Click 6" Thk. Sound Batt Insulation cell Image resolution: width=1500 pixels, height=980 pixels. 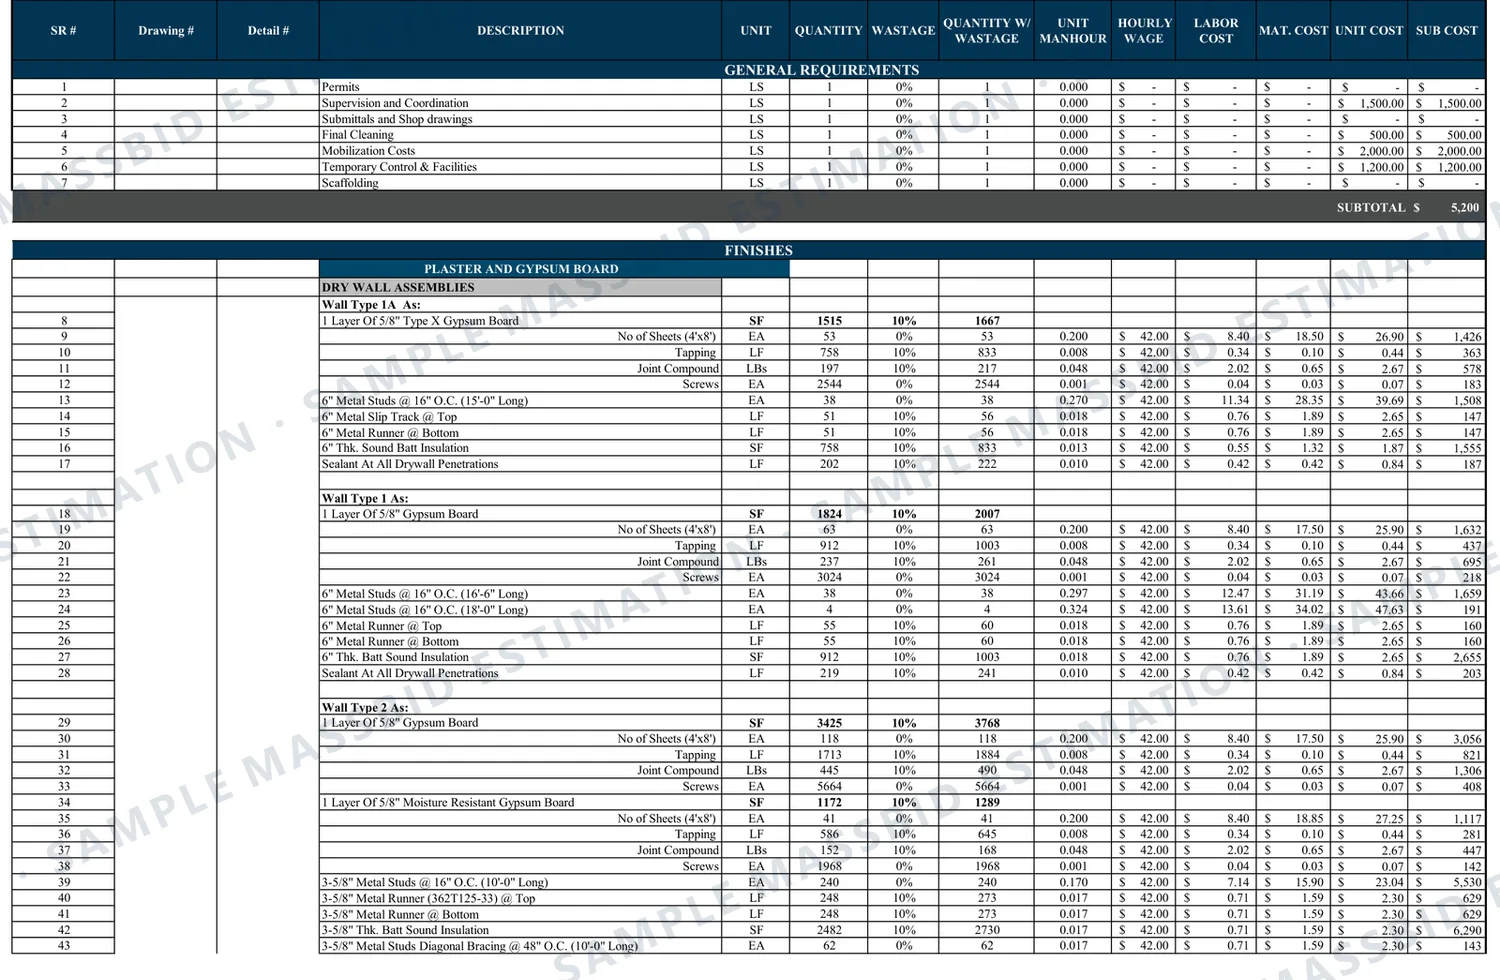pos(520,448)
